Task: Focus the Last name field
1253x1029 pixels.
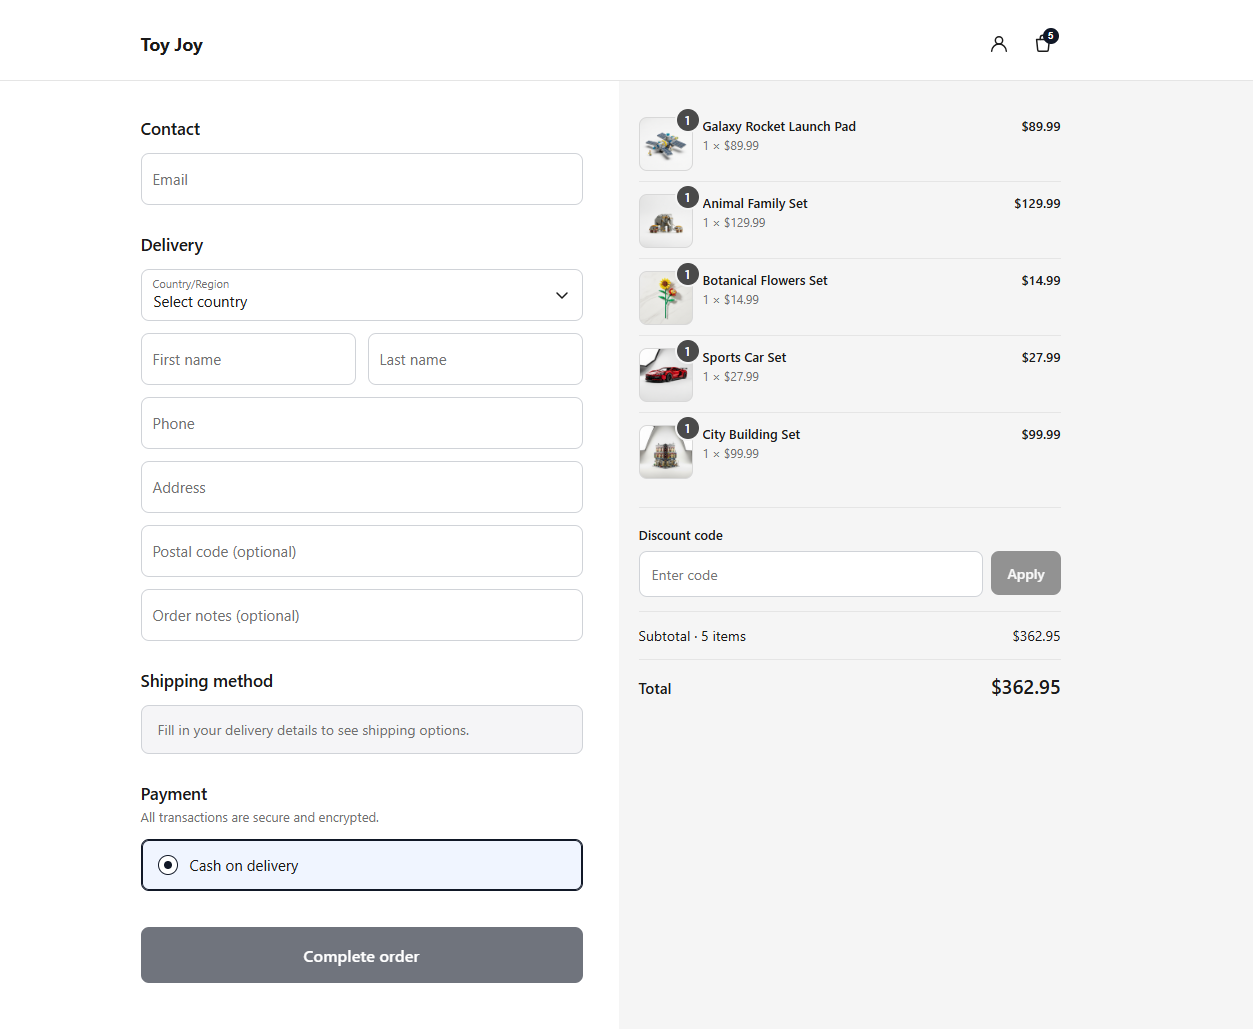Action: click(x=475, y=359)
